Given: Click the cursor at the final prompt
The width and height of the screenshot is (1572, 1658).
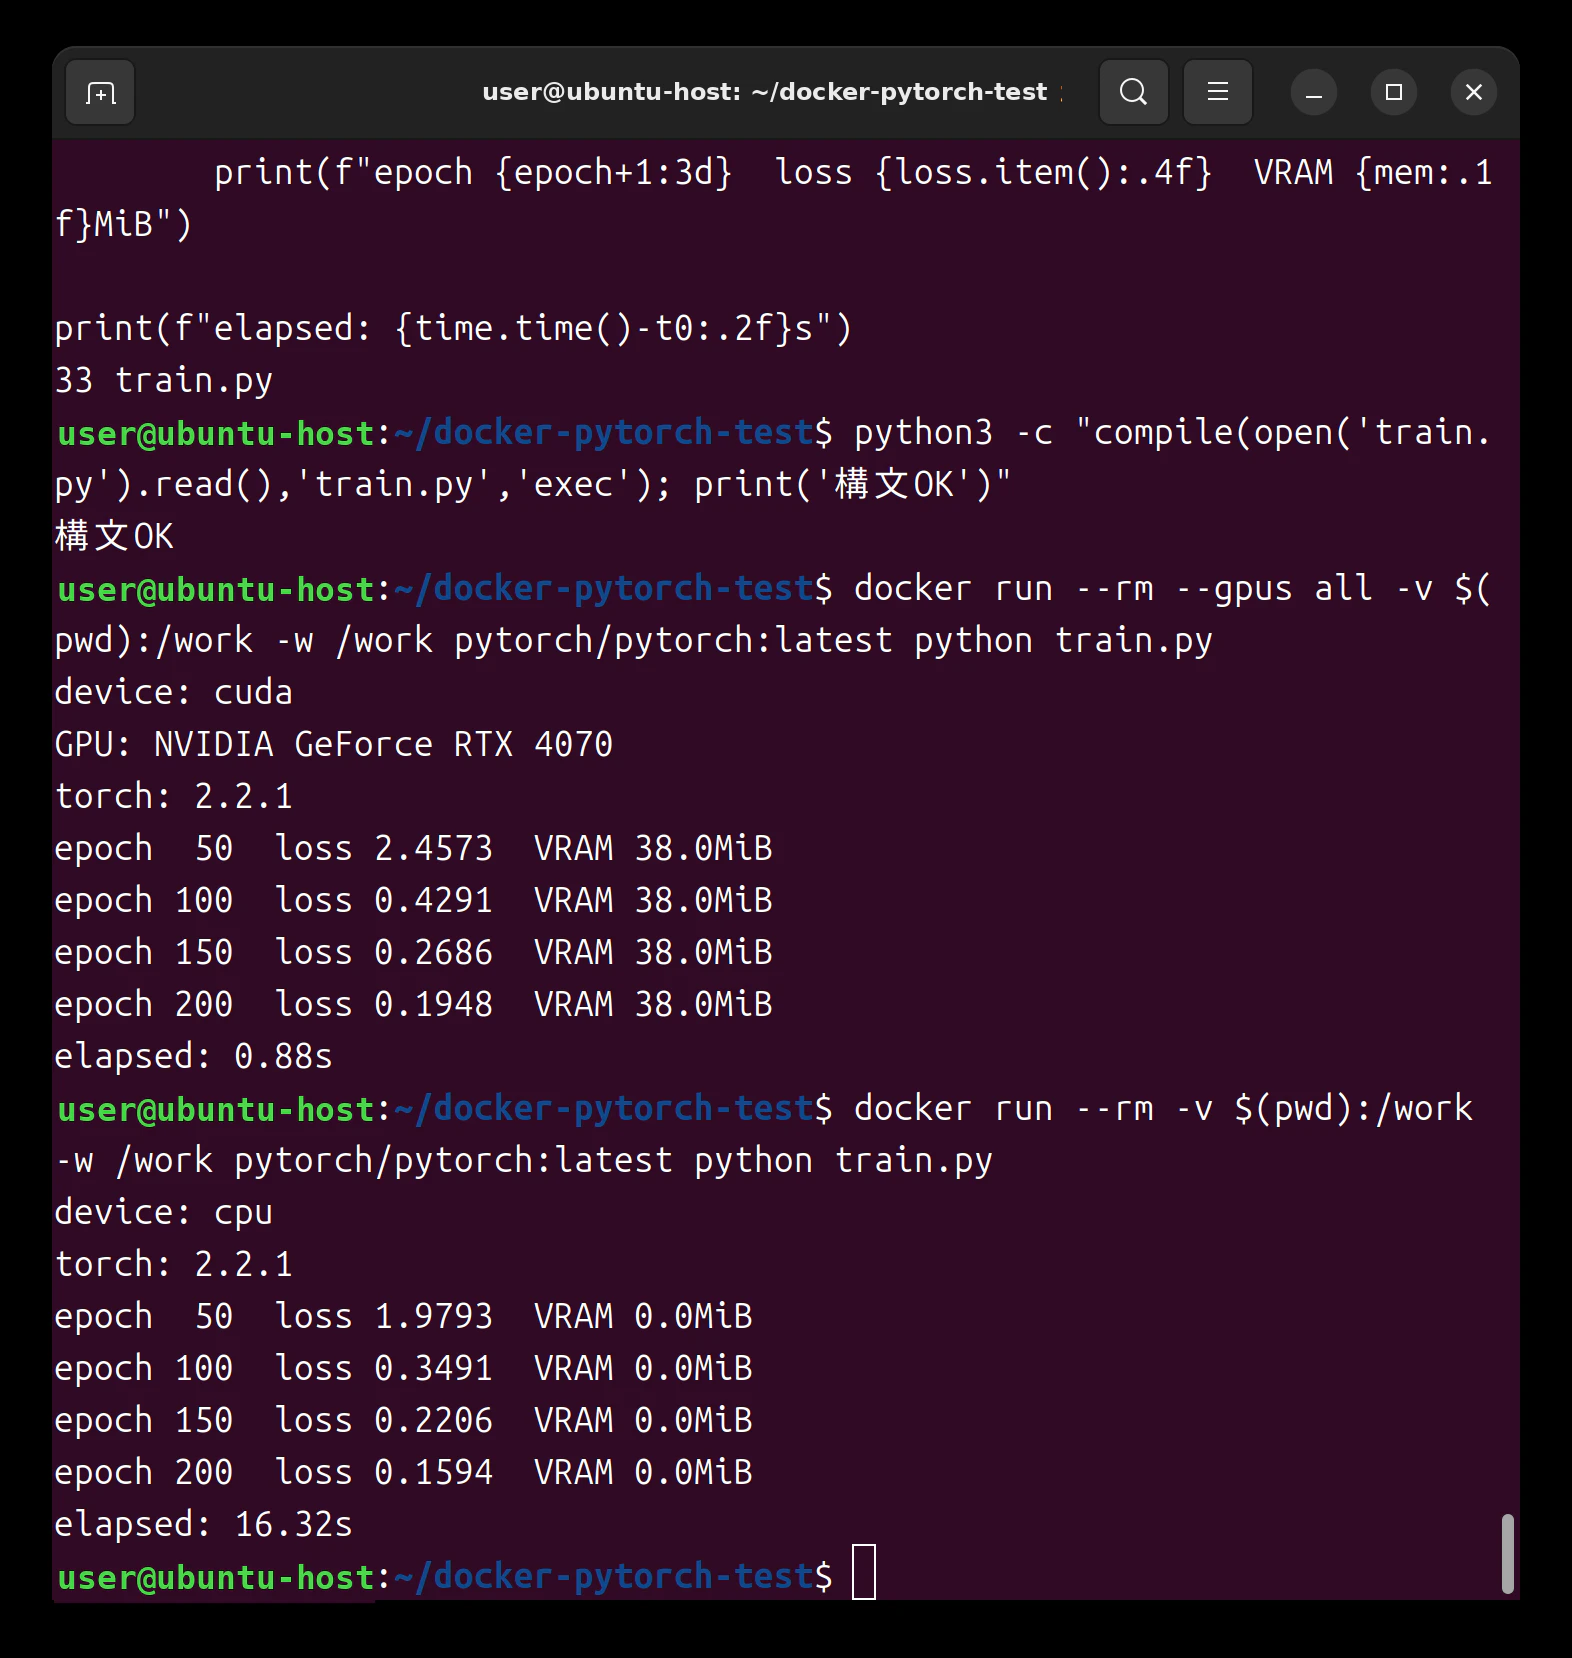Looking at the screenshot, I should (864, 1572).
